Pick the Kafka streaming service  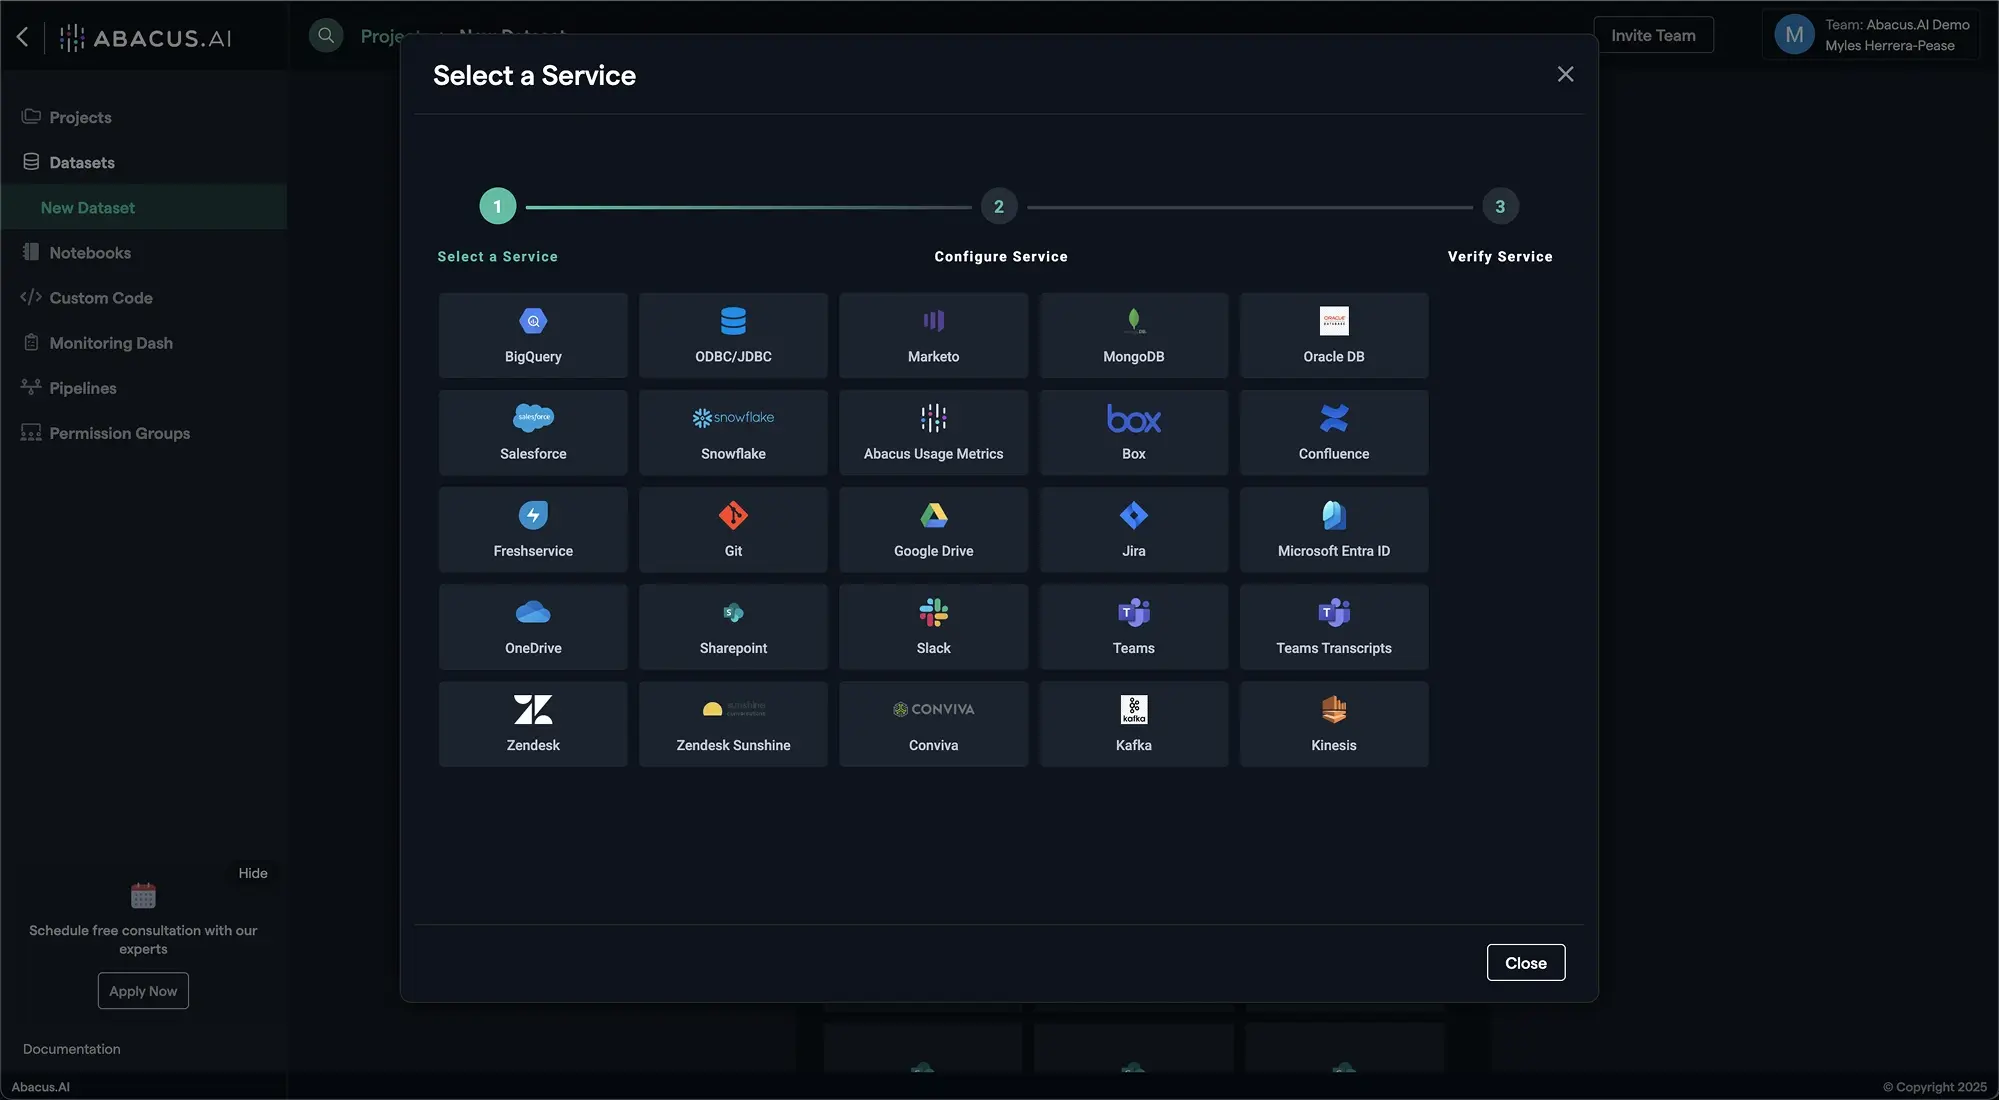[1133, 723]
